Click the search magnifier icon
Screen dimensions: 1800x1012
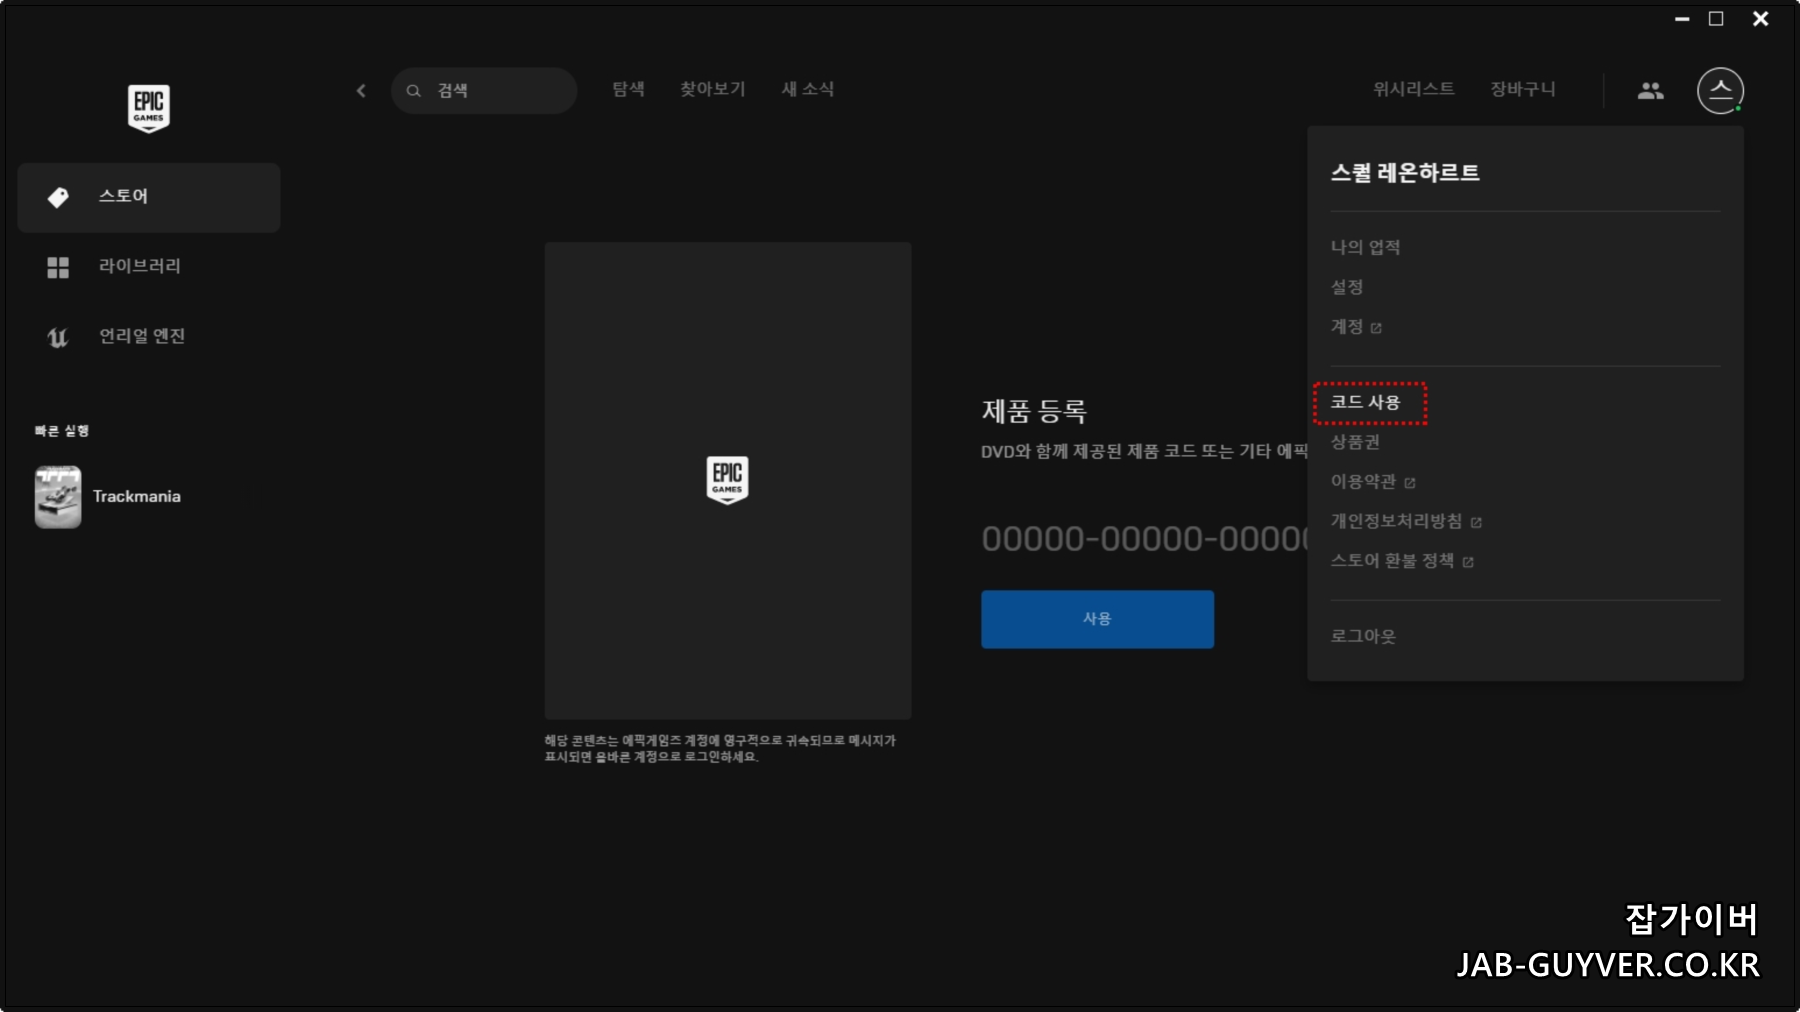(413, 91)
